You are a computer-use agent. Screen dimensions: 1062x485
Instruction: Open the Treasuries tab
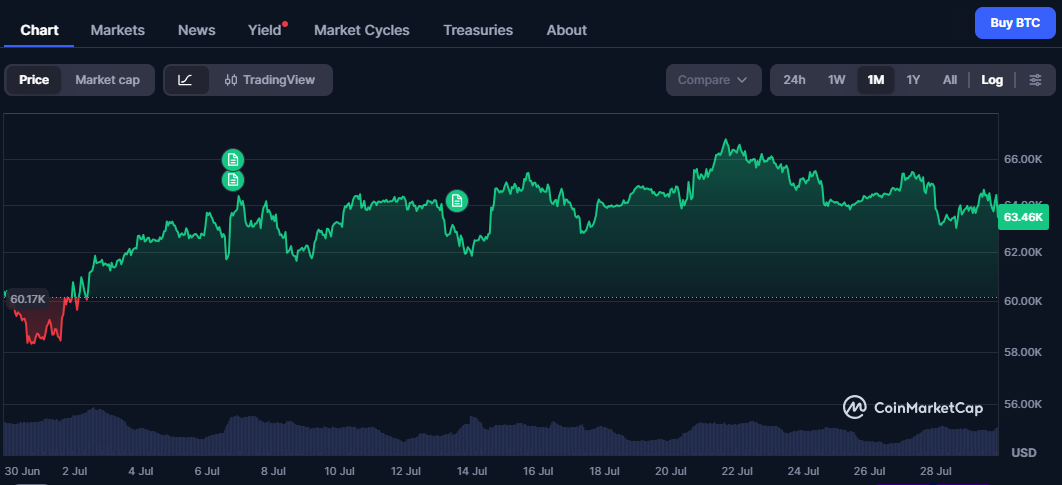coord(478,30)
